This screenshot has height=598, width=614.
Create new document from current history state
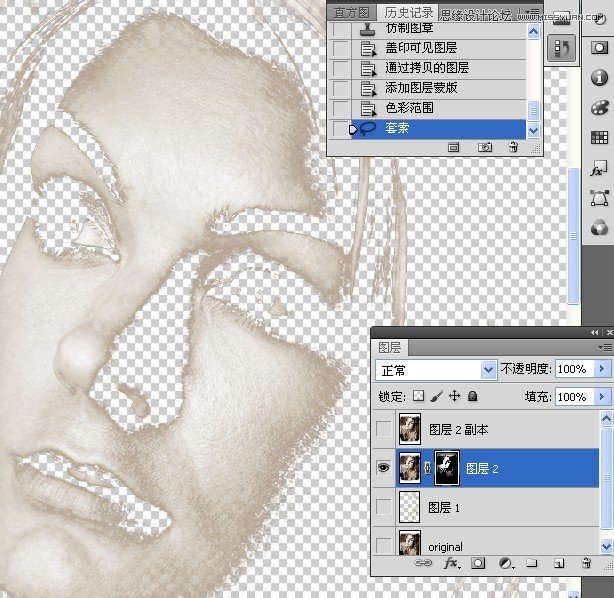[453, 147]
